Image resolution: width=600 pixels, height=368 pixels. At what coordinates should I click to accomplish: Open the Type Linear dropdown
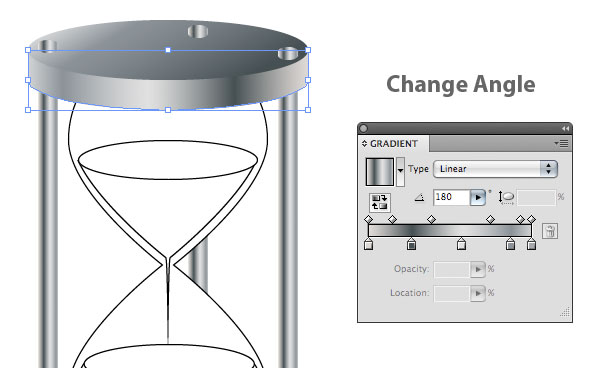click(495, 169)
